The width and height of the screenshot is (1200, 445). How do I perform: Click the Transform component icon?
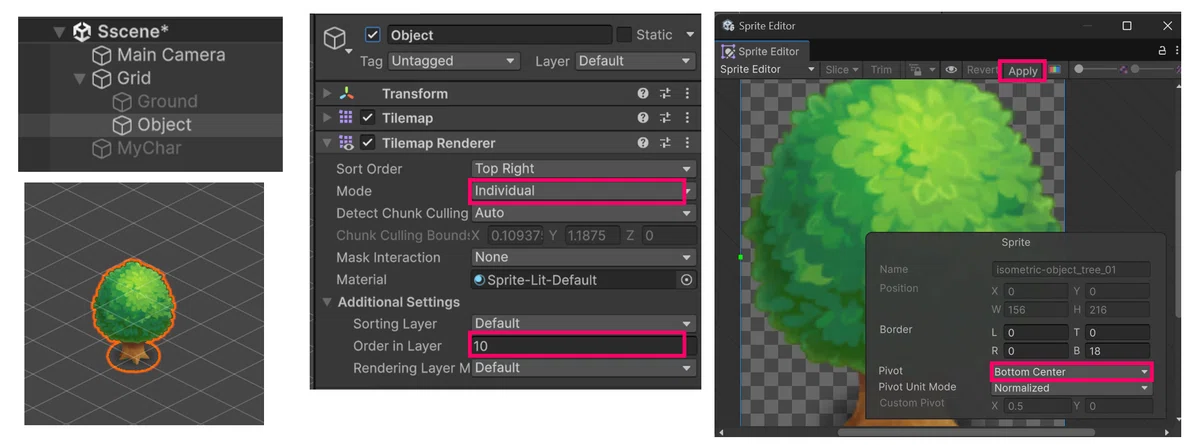[346, 93]
